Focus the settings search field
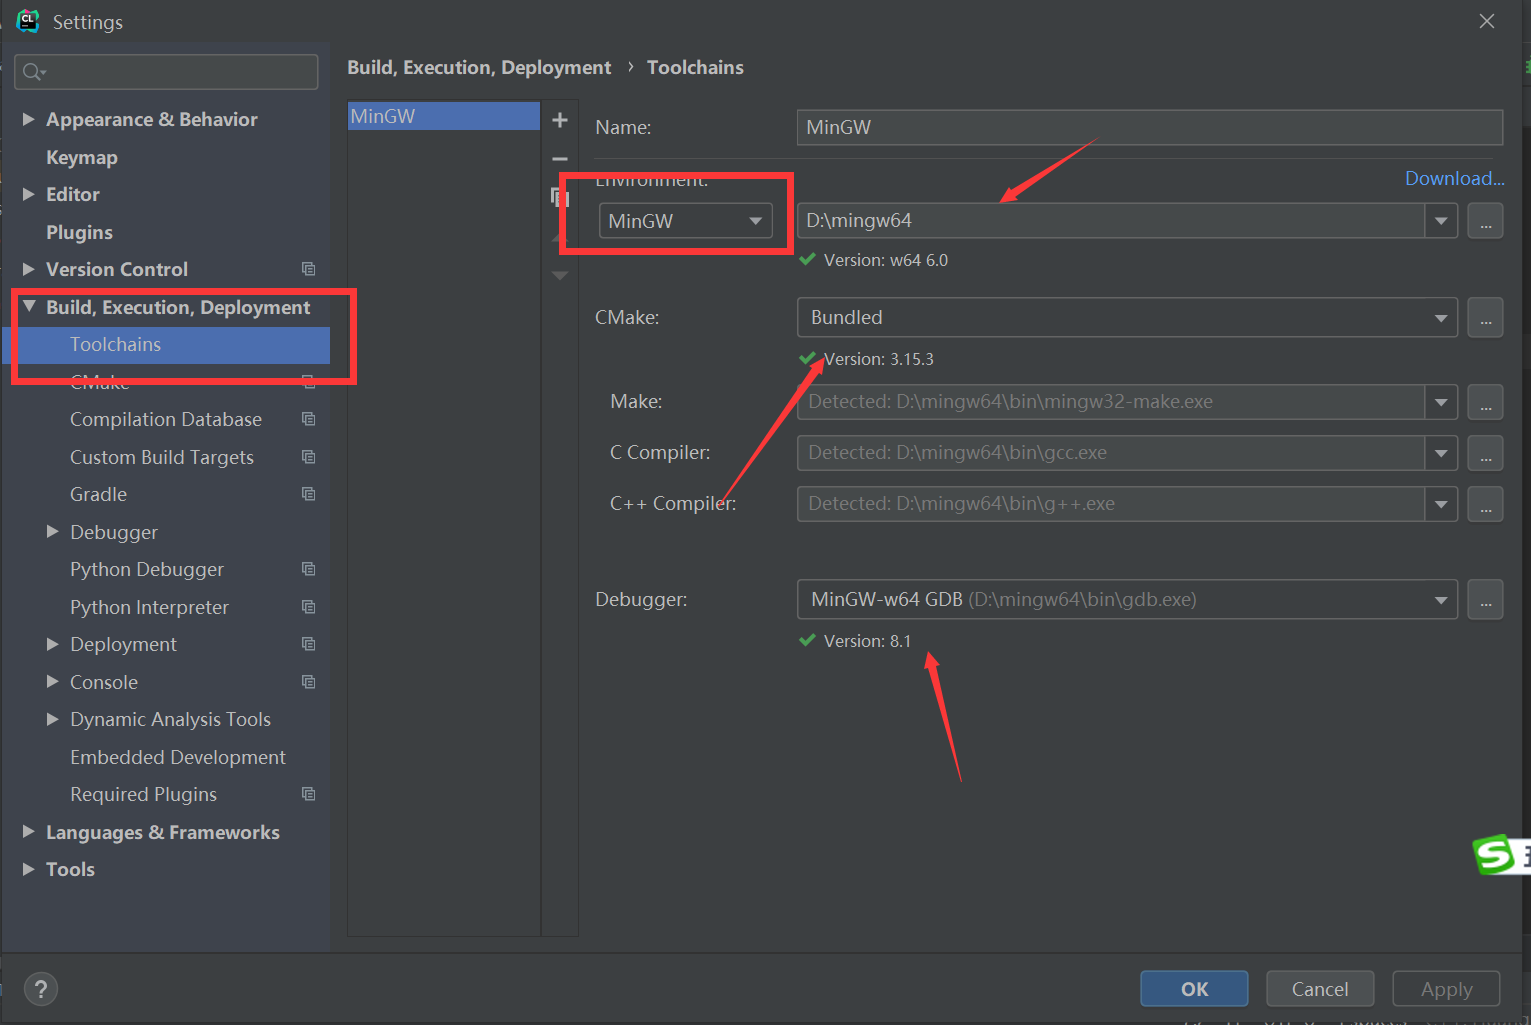Viewport: 1531px width, 1025px height. [166, 72]
